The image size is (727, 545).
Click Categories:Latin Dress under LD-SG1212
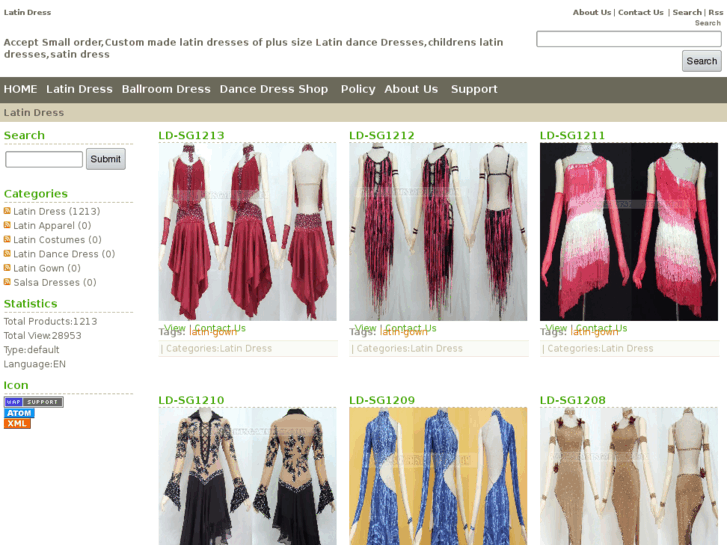pos(409,348)
